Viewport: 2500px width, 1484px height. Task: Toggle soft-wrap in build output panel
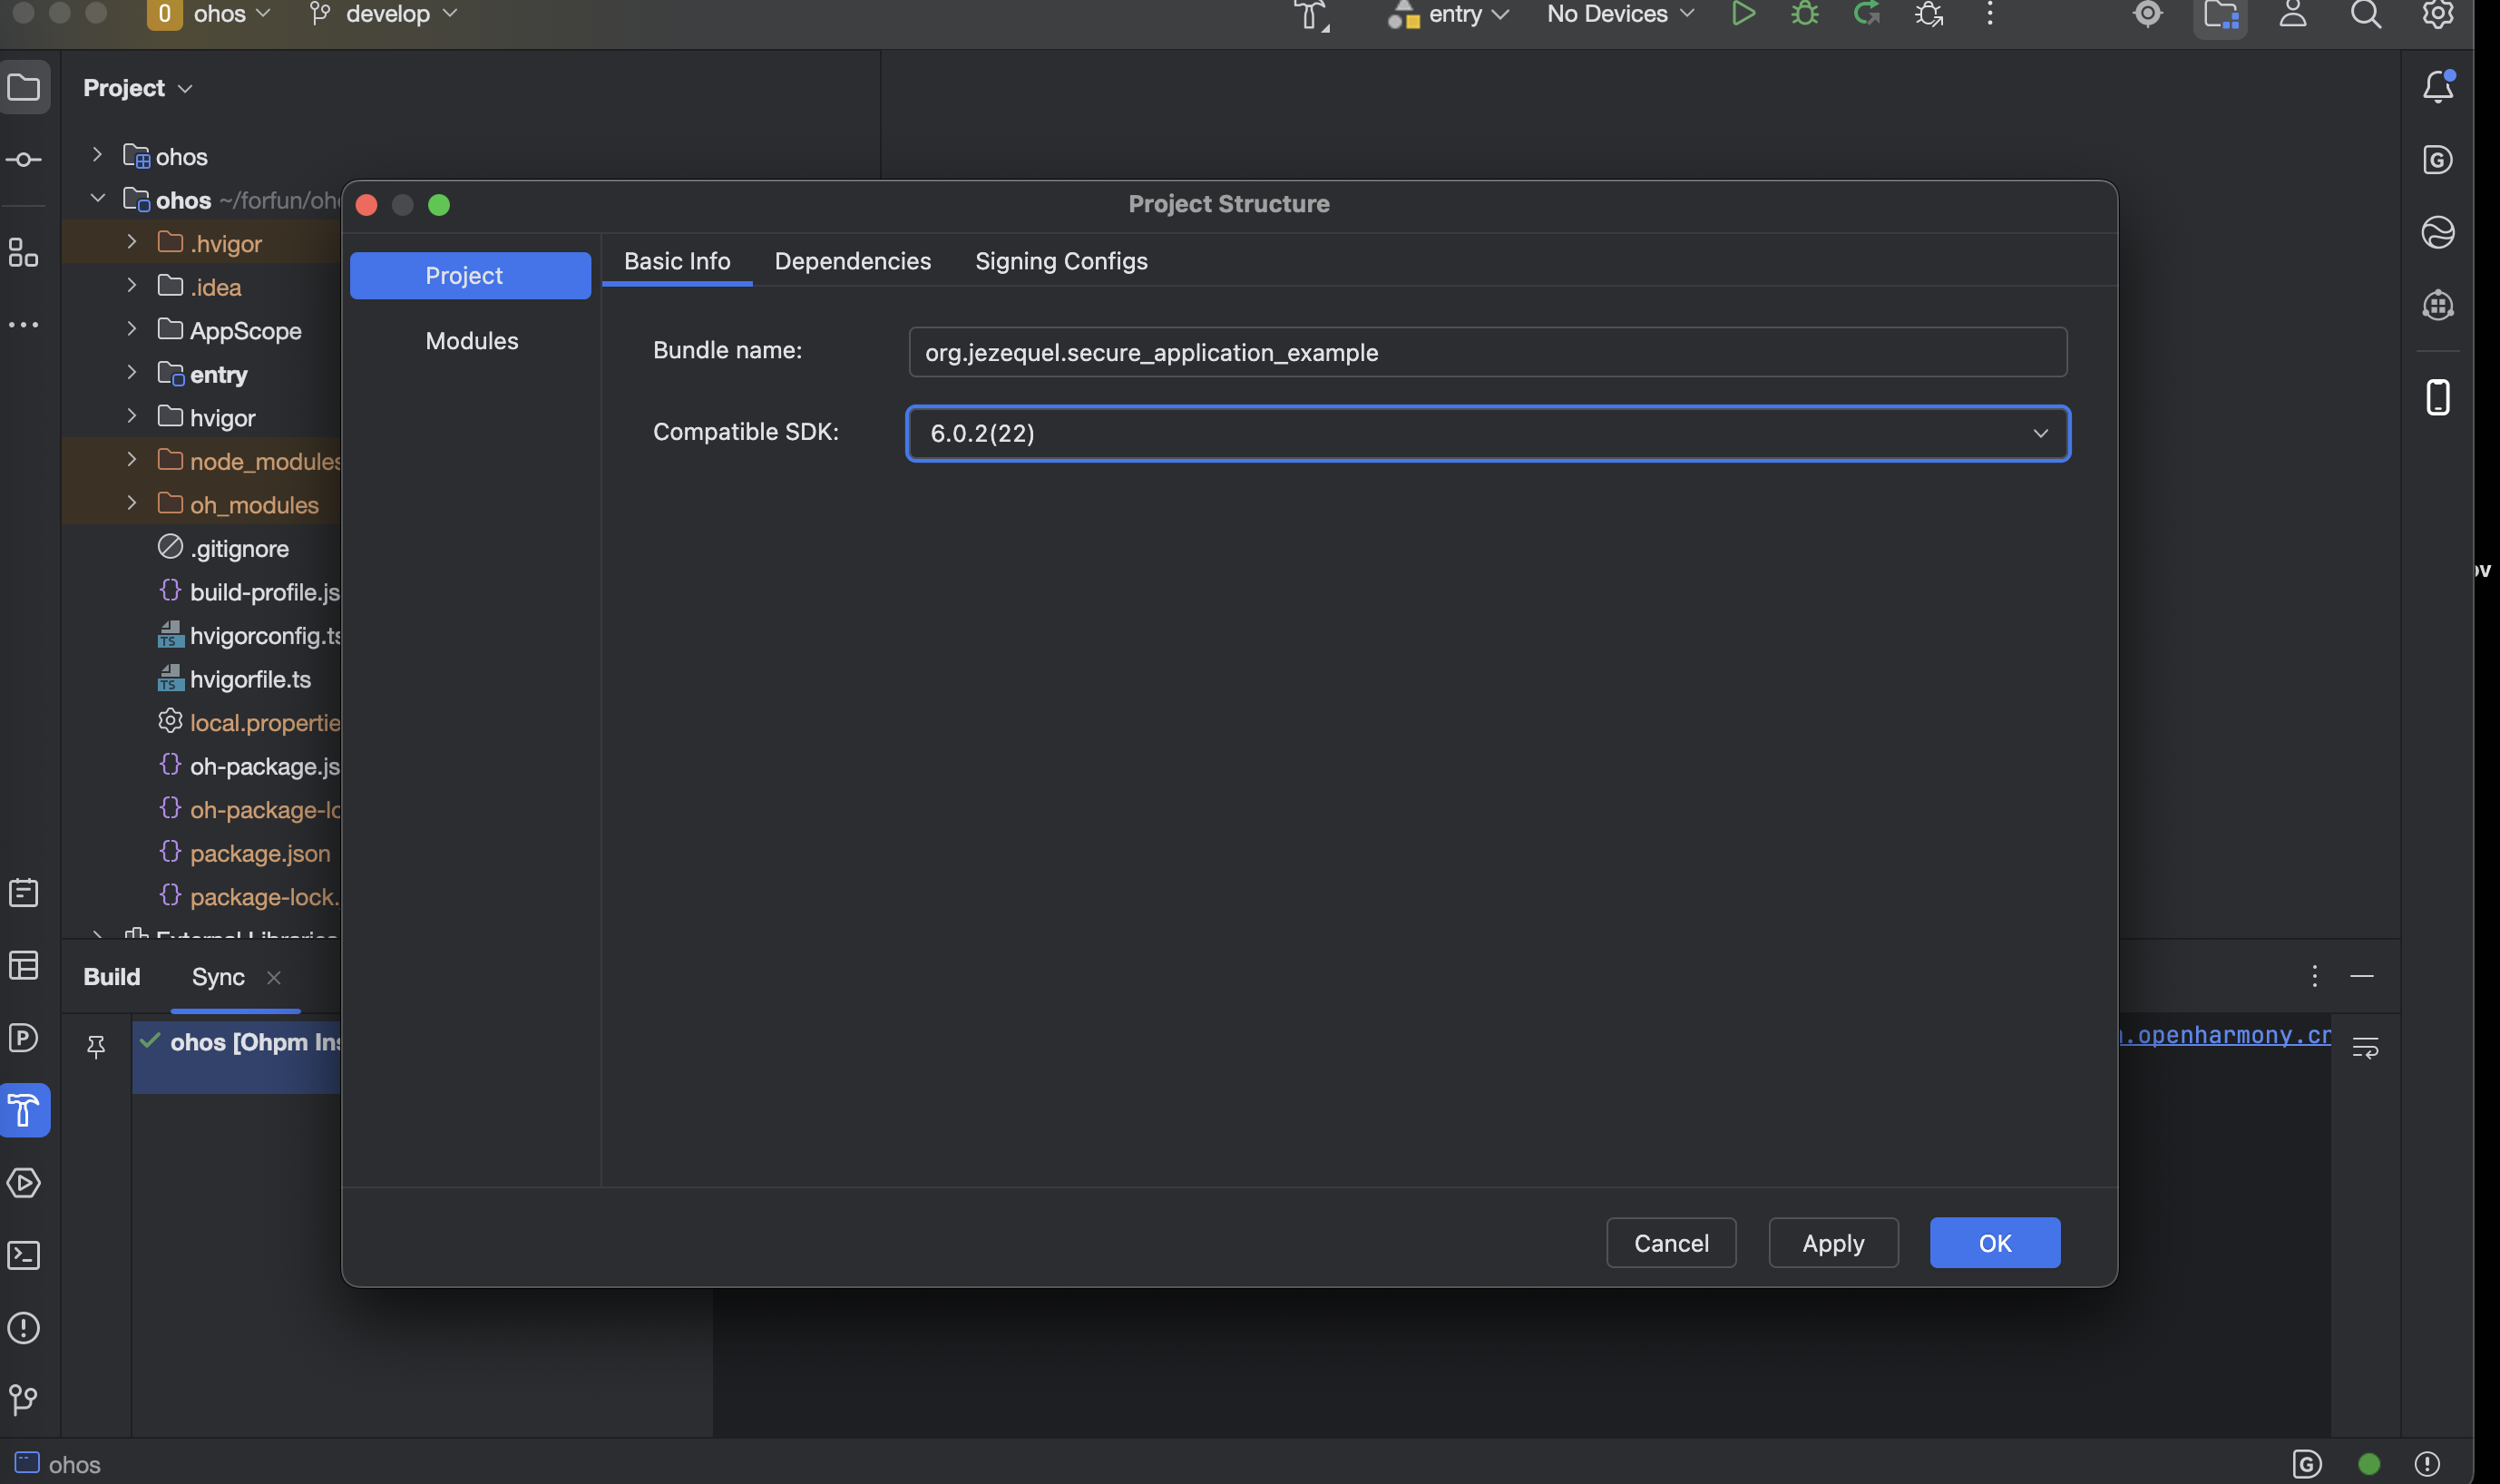pyautogui.click(x=2365, y=1047)
